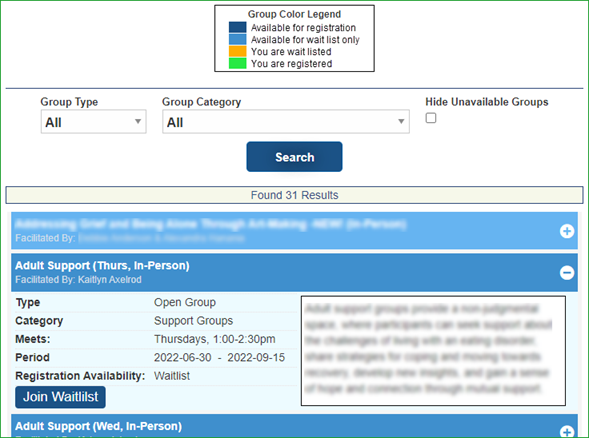Screen dimensions: 589x438
Task: Click the Group Type dropdown arrow
Action: [138, 121]
